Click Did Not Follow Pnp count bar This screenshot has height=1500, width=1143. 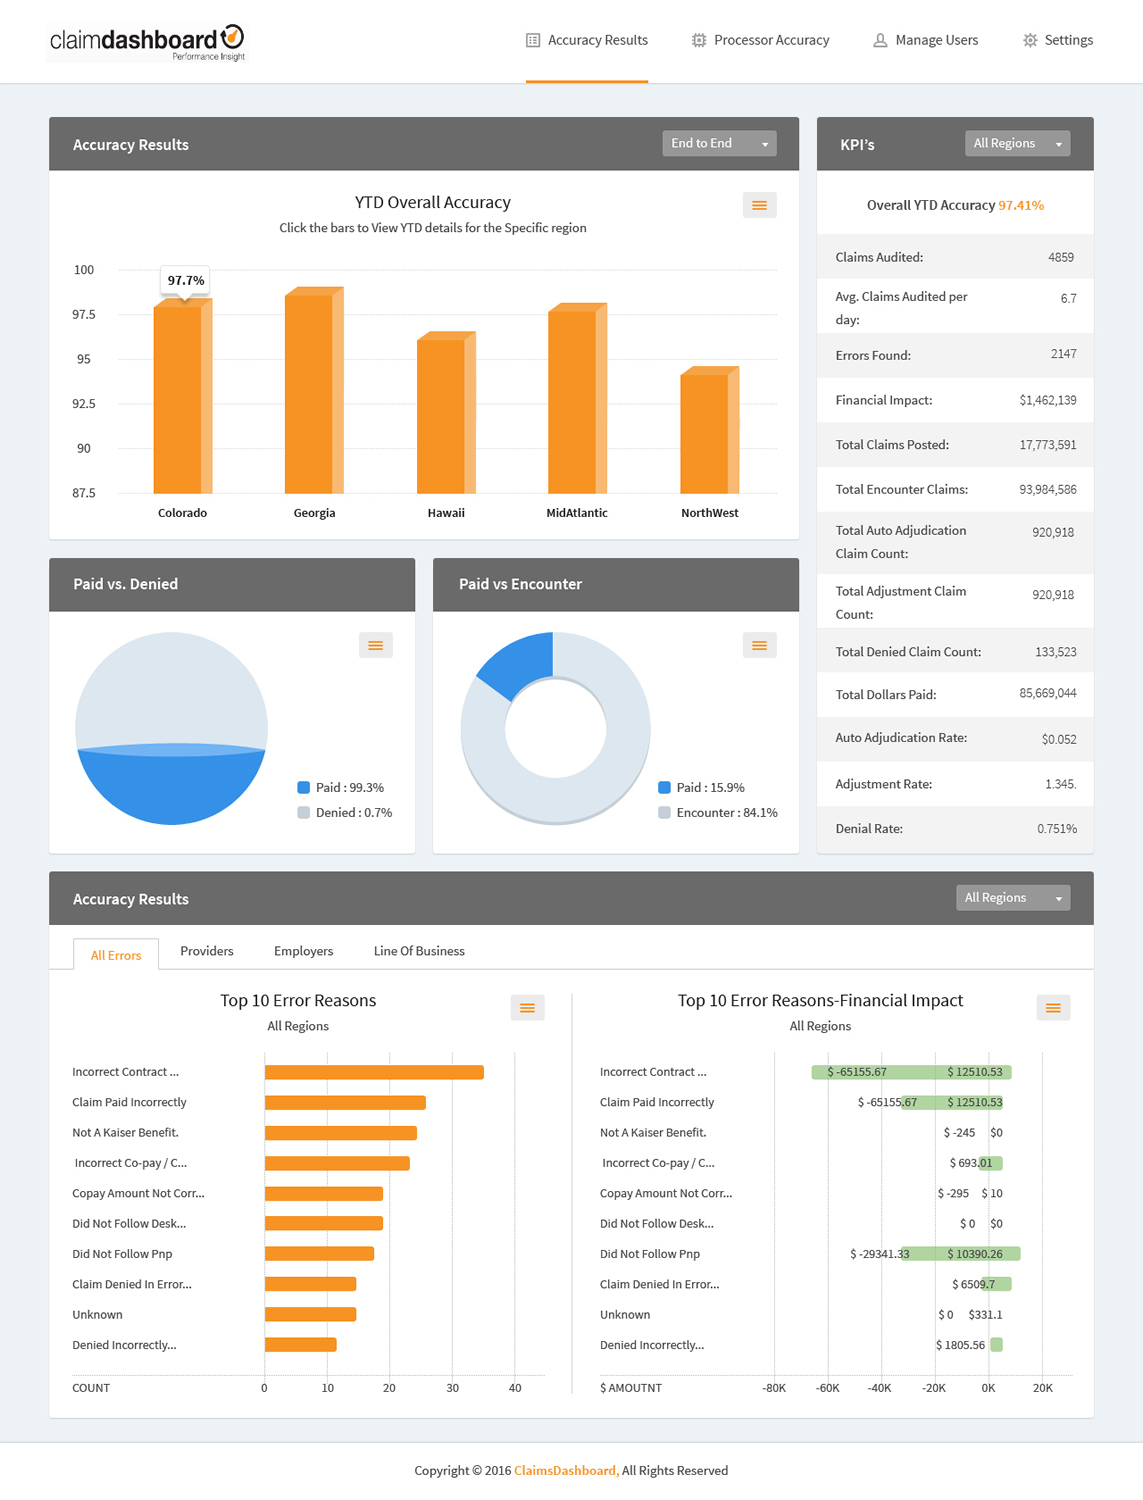click(x=319, y=1254)
